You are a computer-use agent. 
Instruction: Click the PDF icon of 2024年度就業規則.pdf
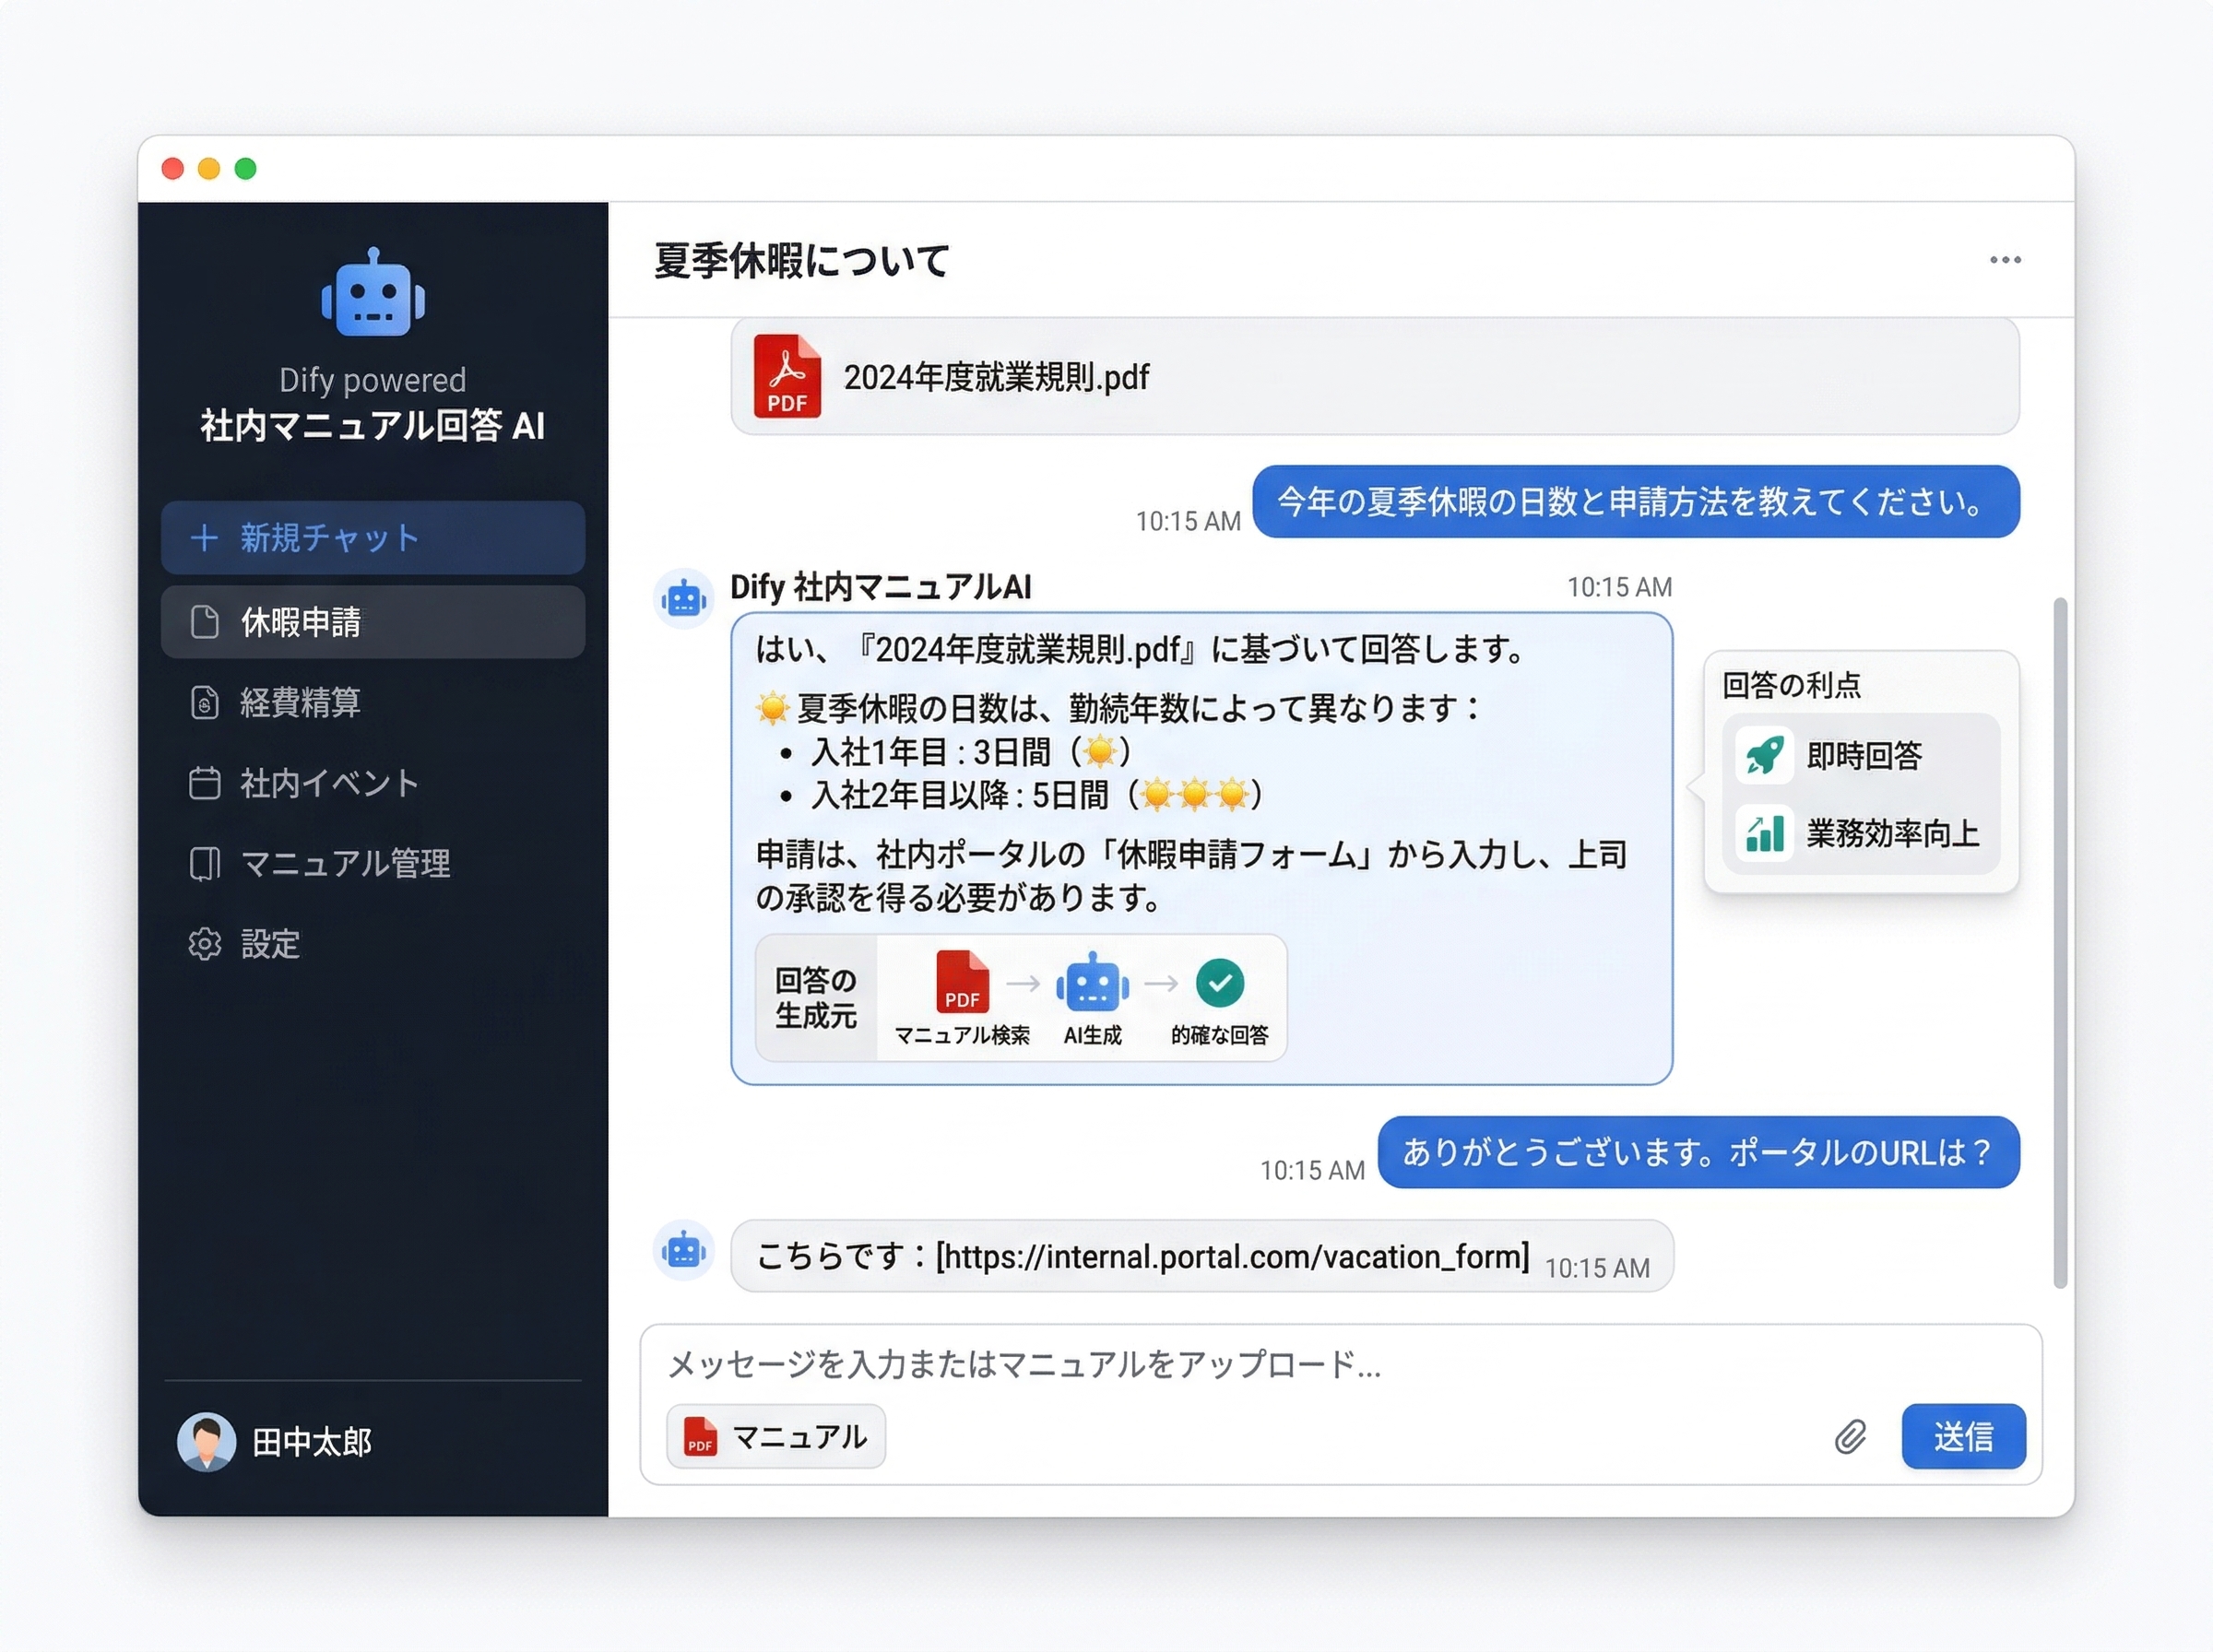[x=787, y=376]
